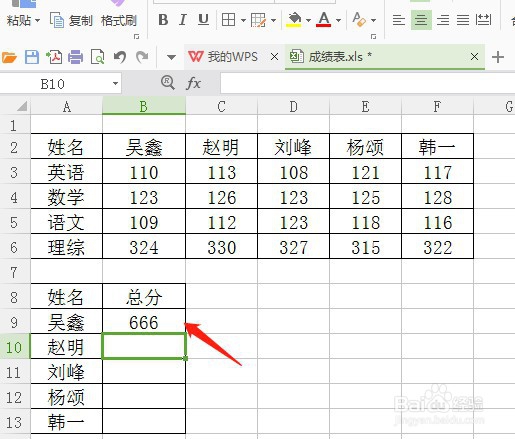
Task: Click the Copy button
Action: 71,21
